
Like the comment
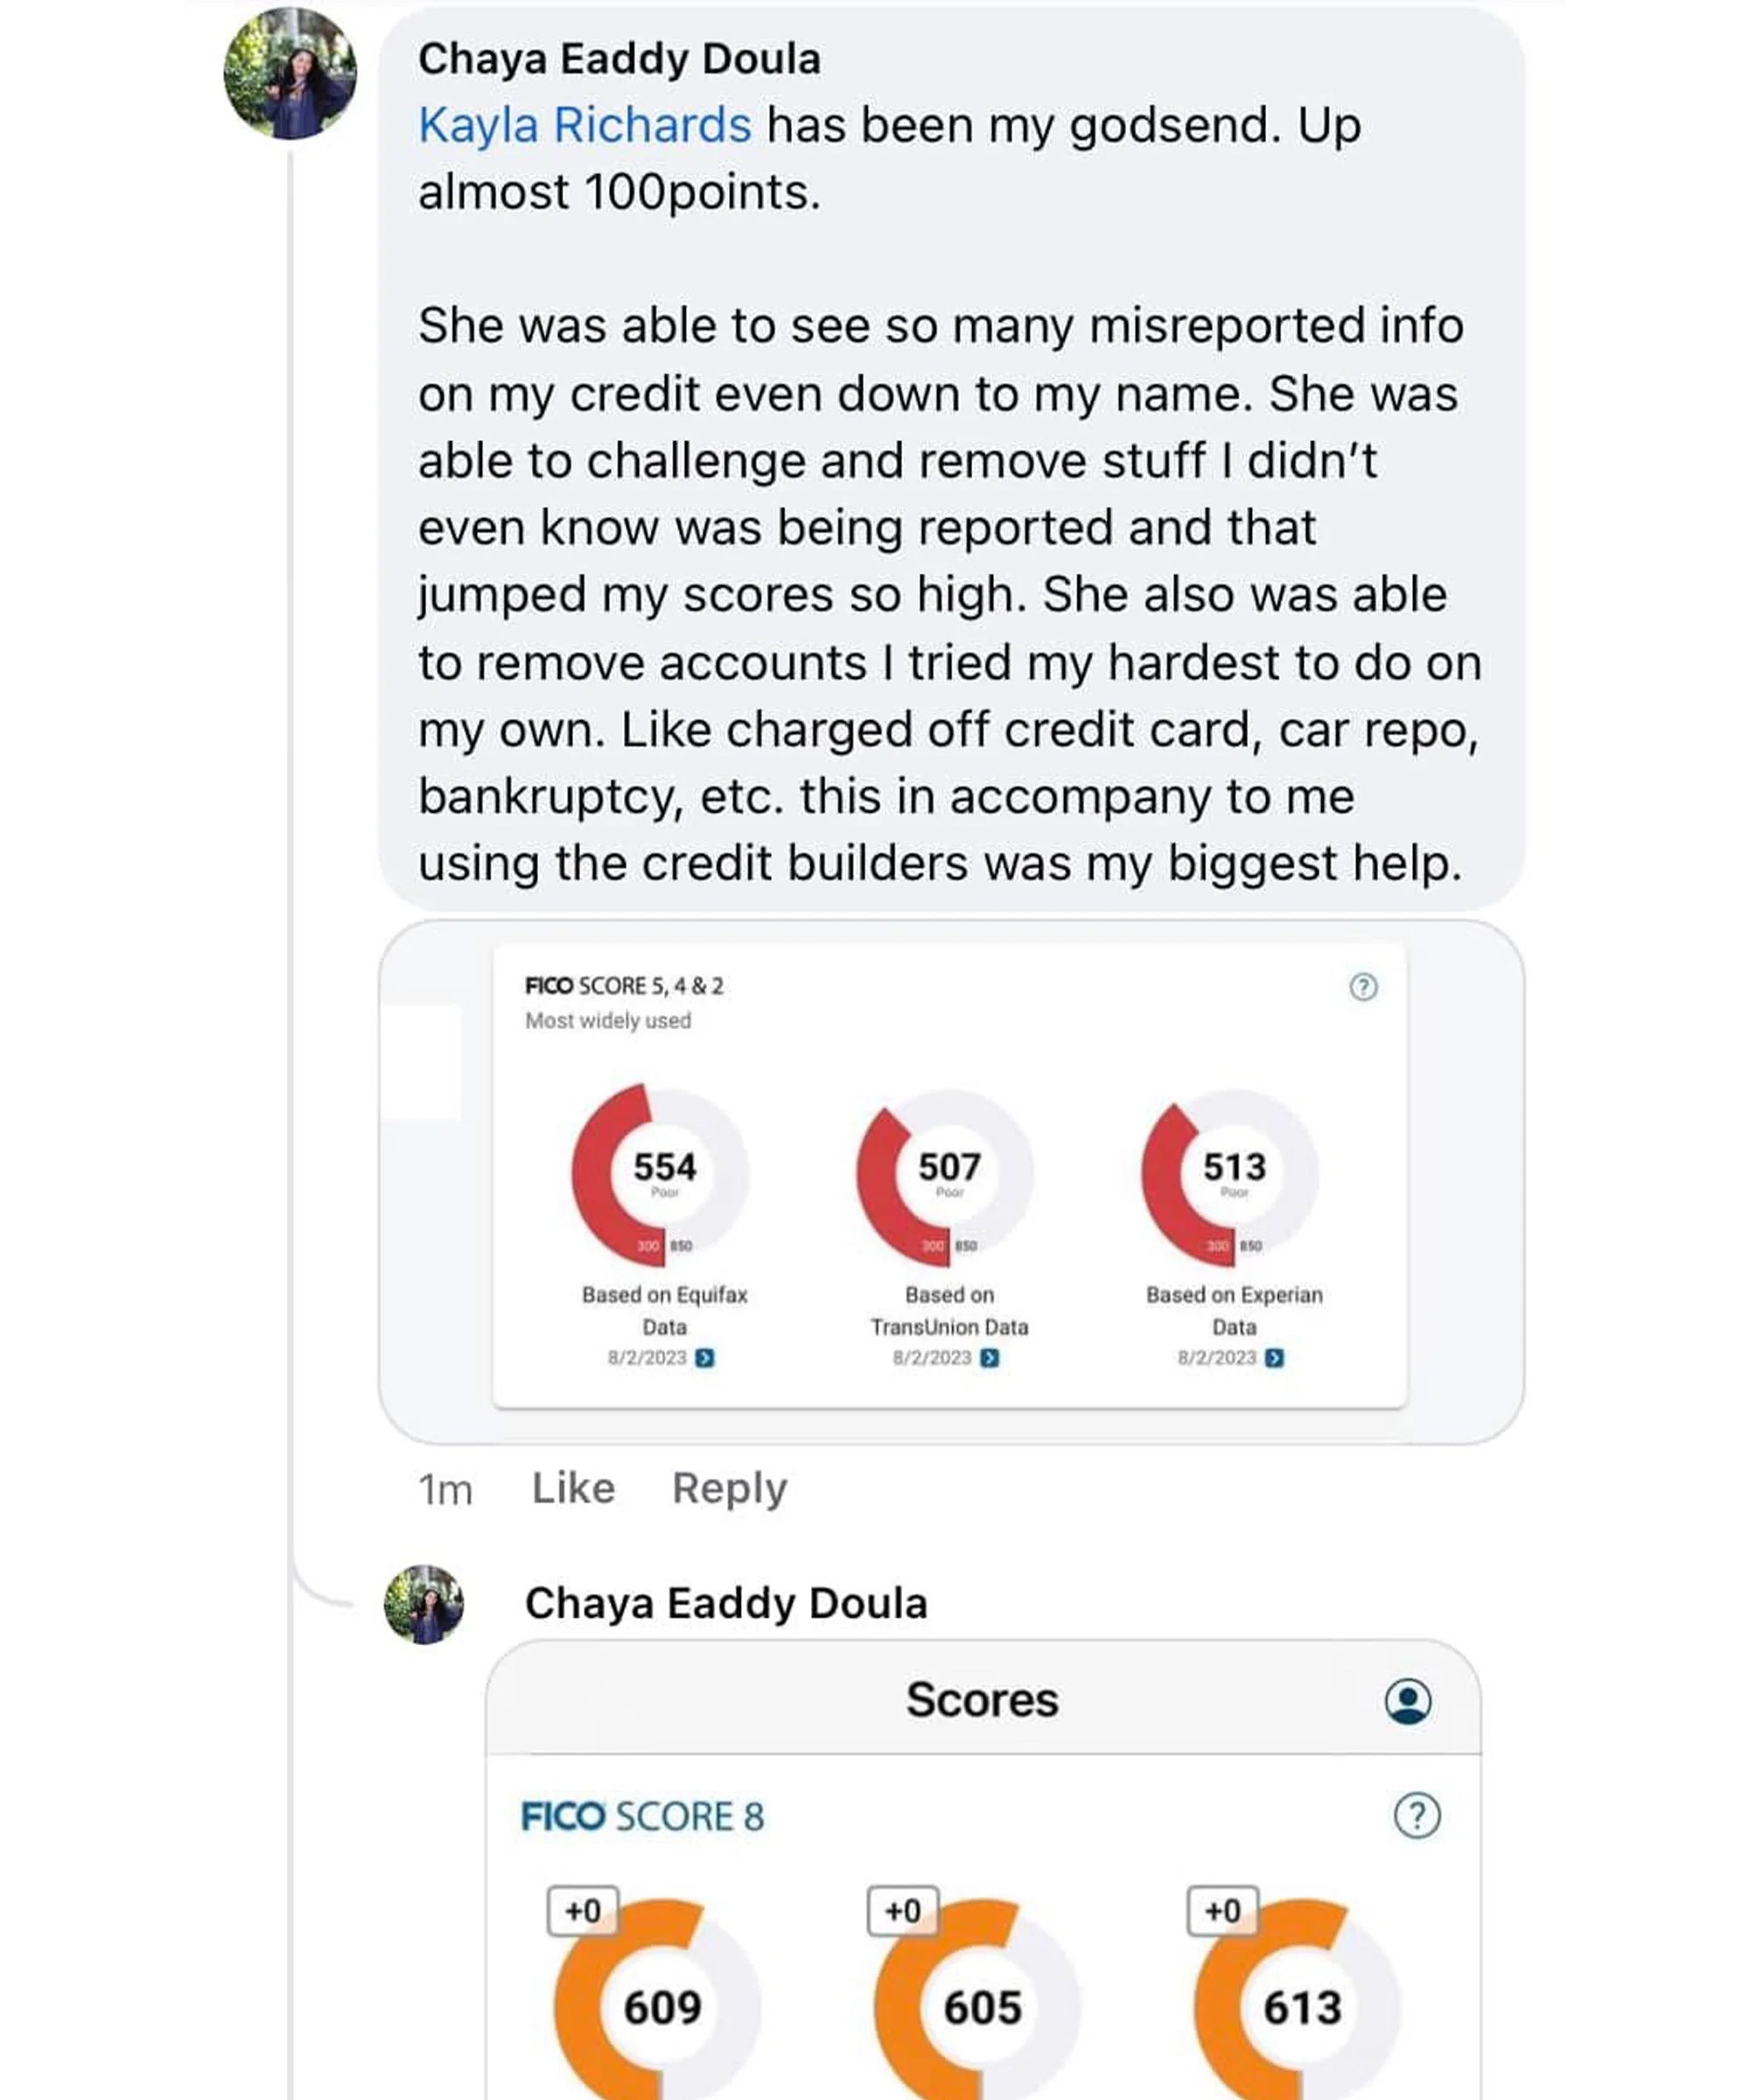click(x=573, y=1488)
